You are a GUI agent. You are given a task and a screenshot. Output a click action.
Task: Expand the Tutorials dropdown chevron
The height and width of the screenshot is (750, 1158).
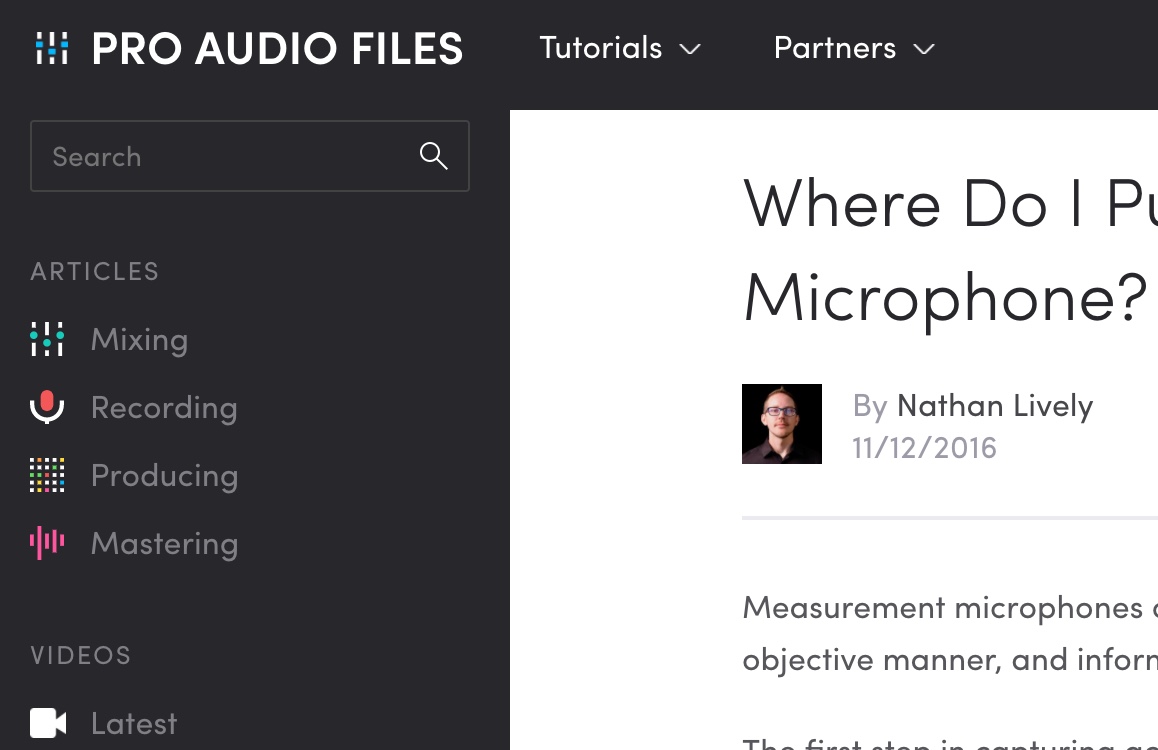[690, 49]
